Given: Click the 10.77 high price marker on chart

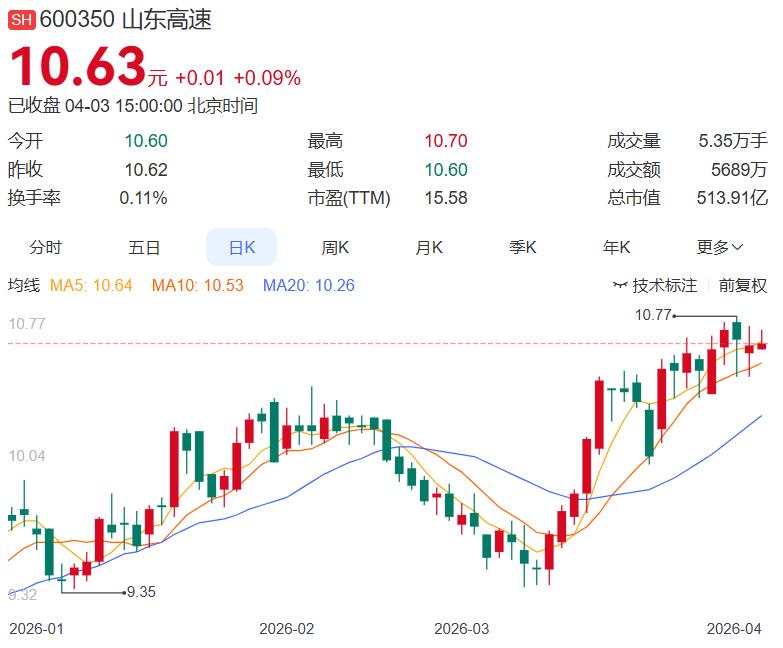Looking at the screenshot, I should point(653,315).
